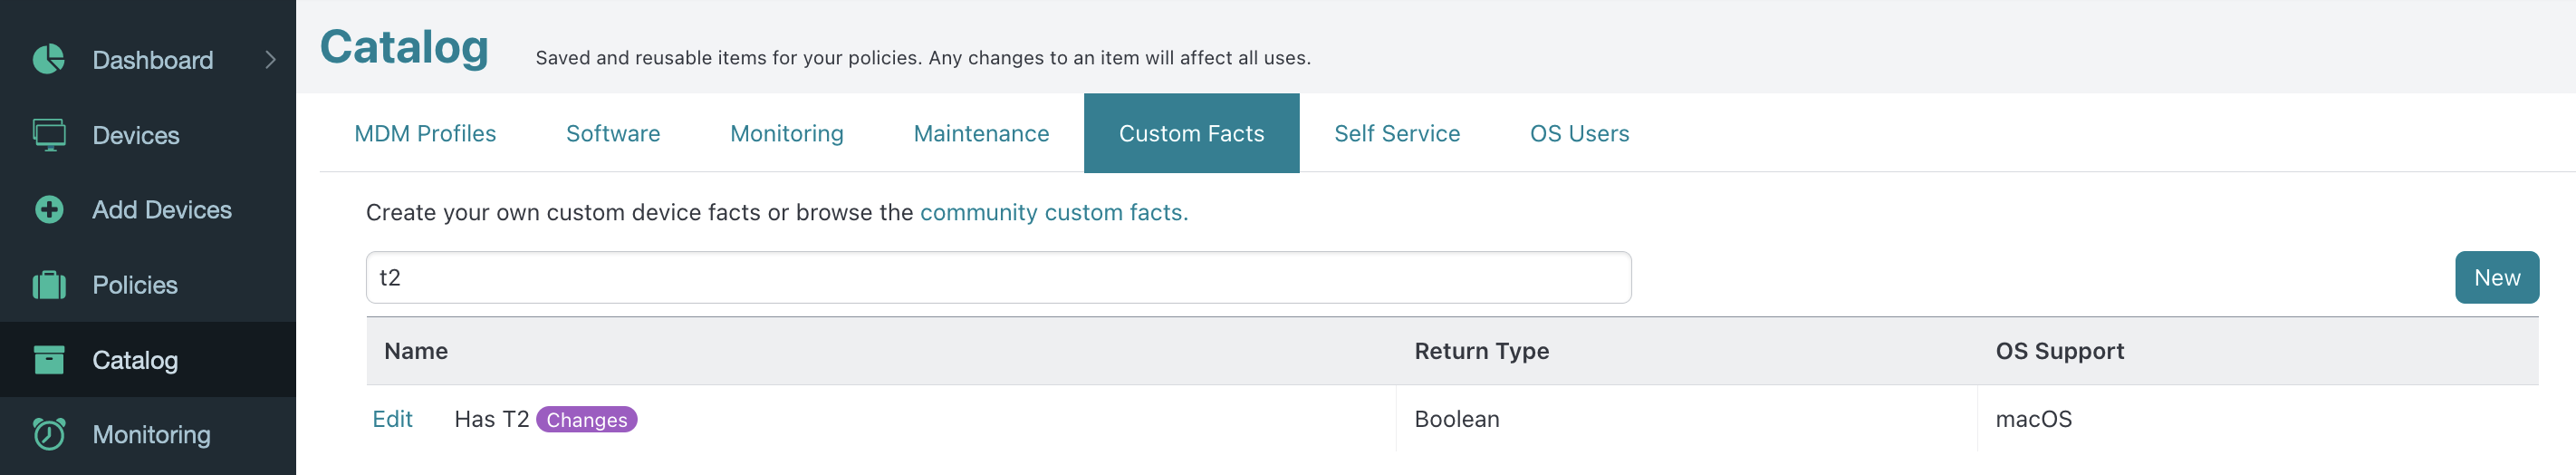
Task: Click the Dashboard pie chart icon
Action: tap(48, 60)
